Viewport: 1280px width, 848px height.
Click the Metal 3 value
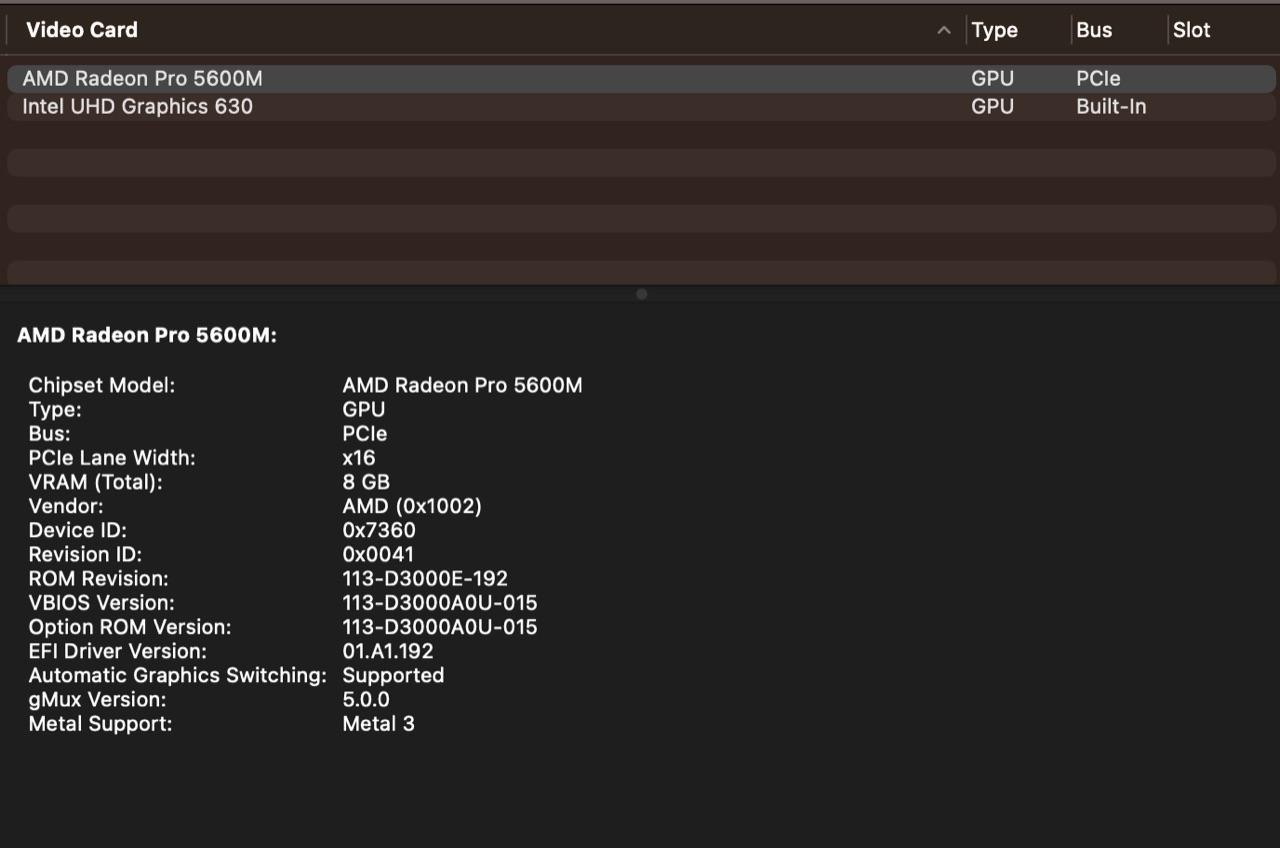[x=378, y=724]
